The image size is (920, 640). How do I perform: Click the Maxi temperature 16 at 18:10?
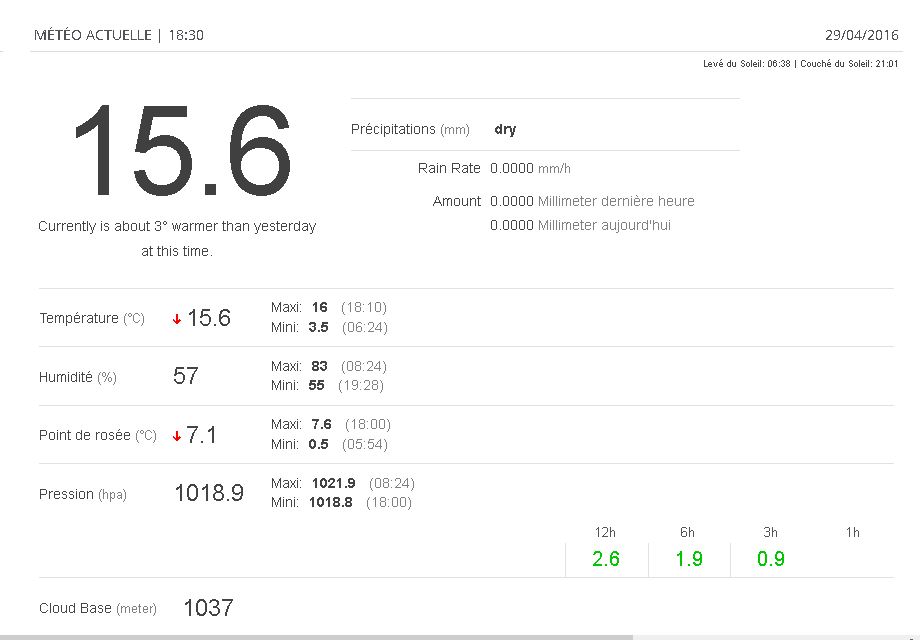320,307
